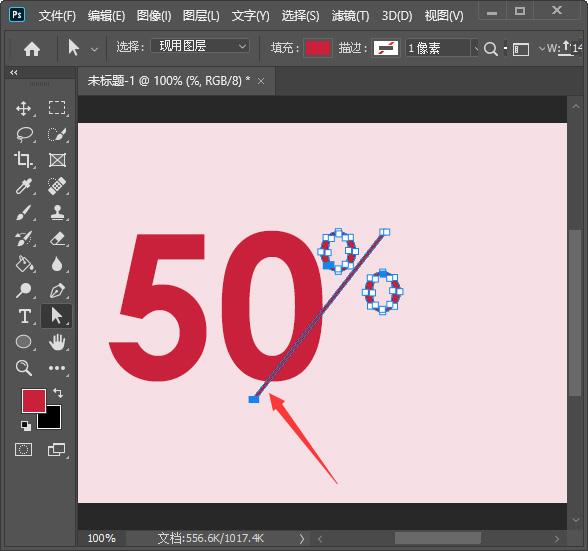
Task: Click the 100% zoom level field
Action: tap(102, 539)
